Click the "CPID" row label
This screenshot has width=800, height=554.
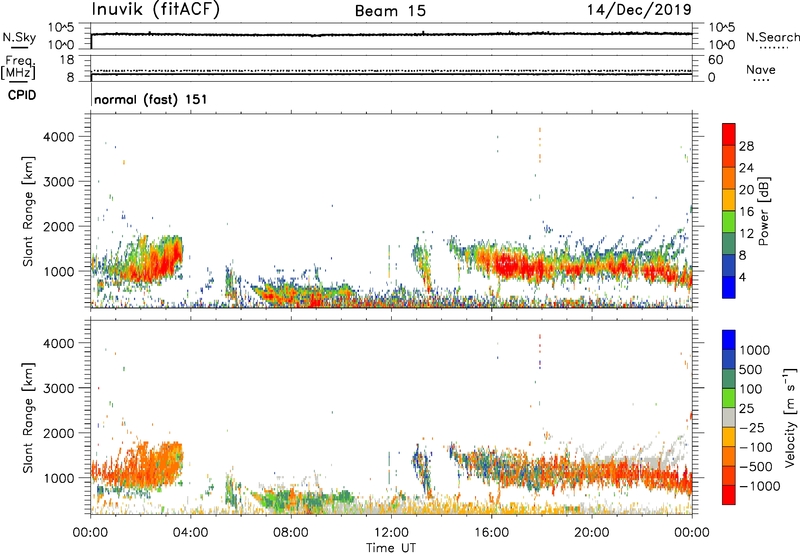pyautogui.click(x=22, y=95)
